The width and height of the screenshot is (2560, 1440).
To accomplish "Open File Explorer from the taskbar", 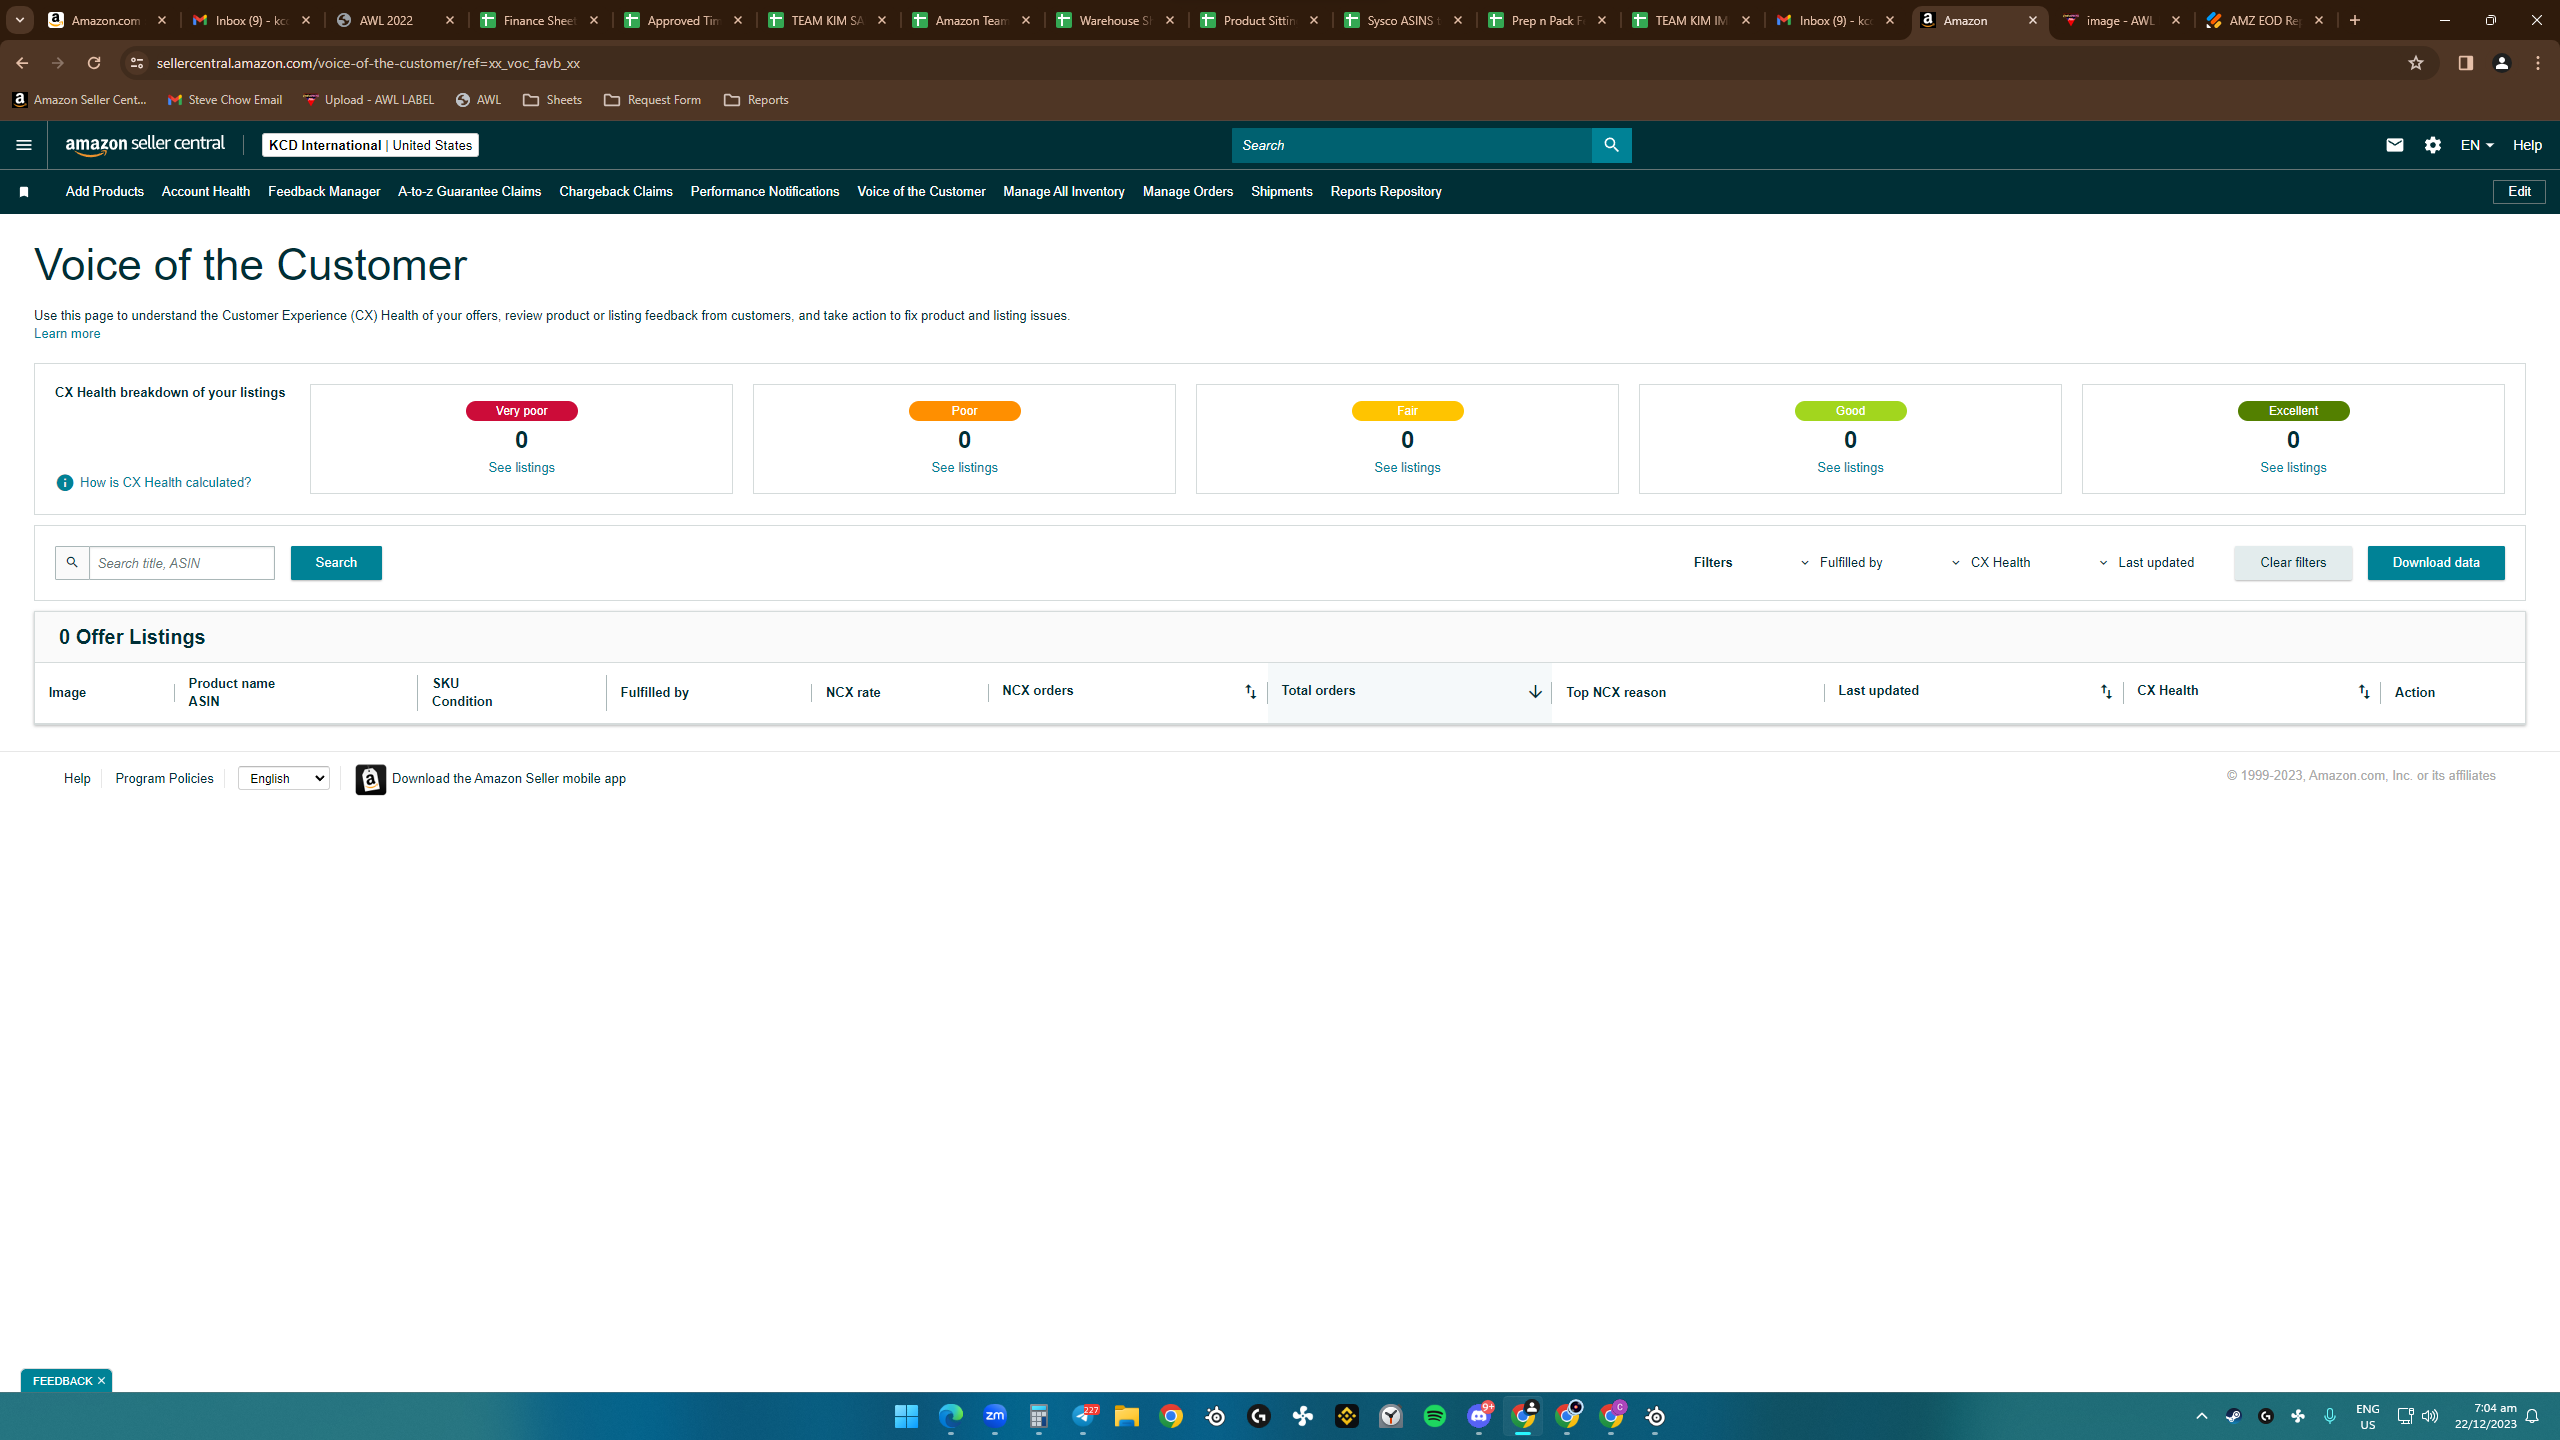I will pos(1127,1416).
